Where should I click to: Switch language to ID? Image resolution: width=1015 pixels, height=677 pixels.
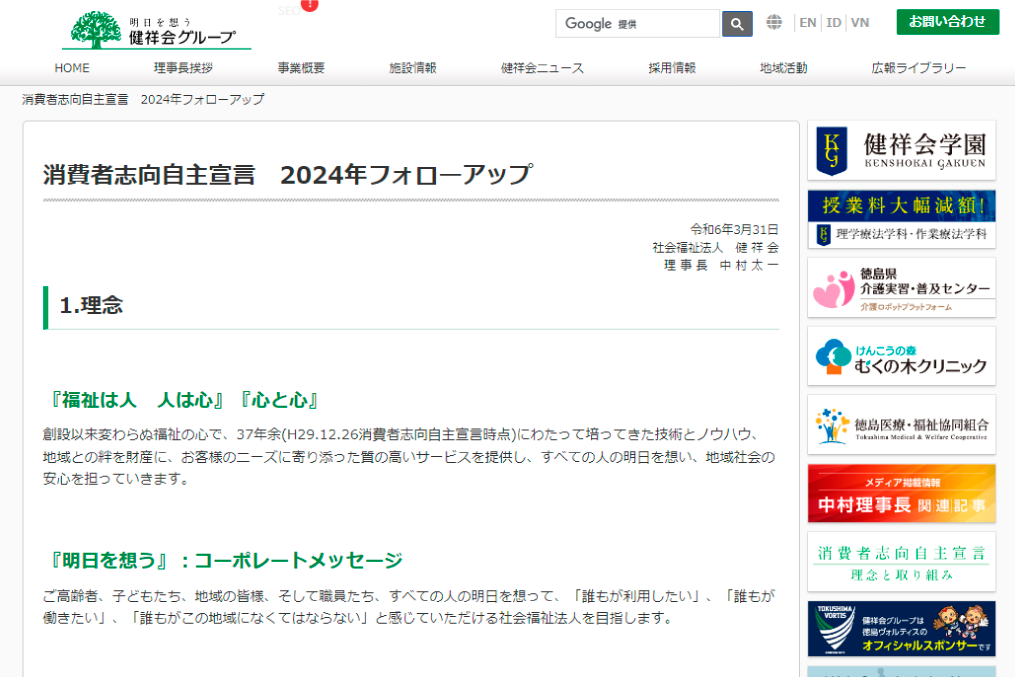click(834, 22)
